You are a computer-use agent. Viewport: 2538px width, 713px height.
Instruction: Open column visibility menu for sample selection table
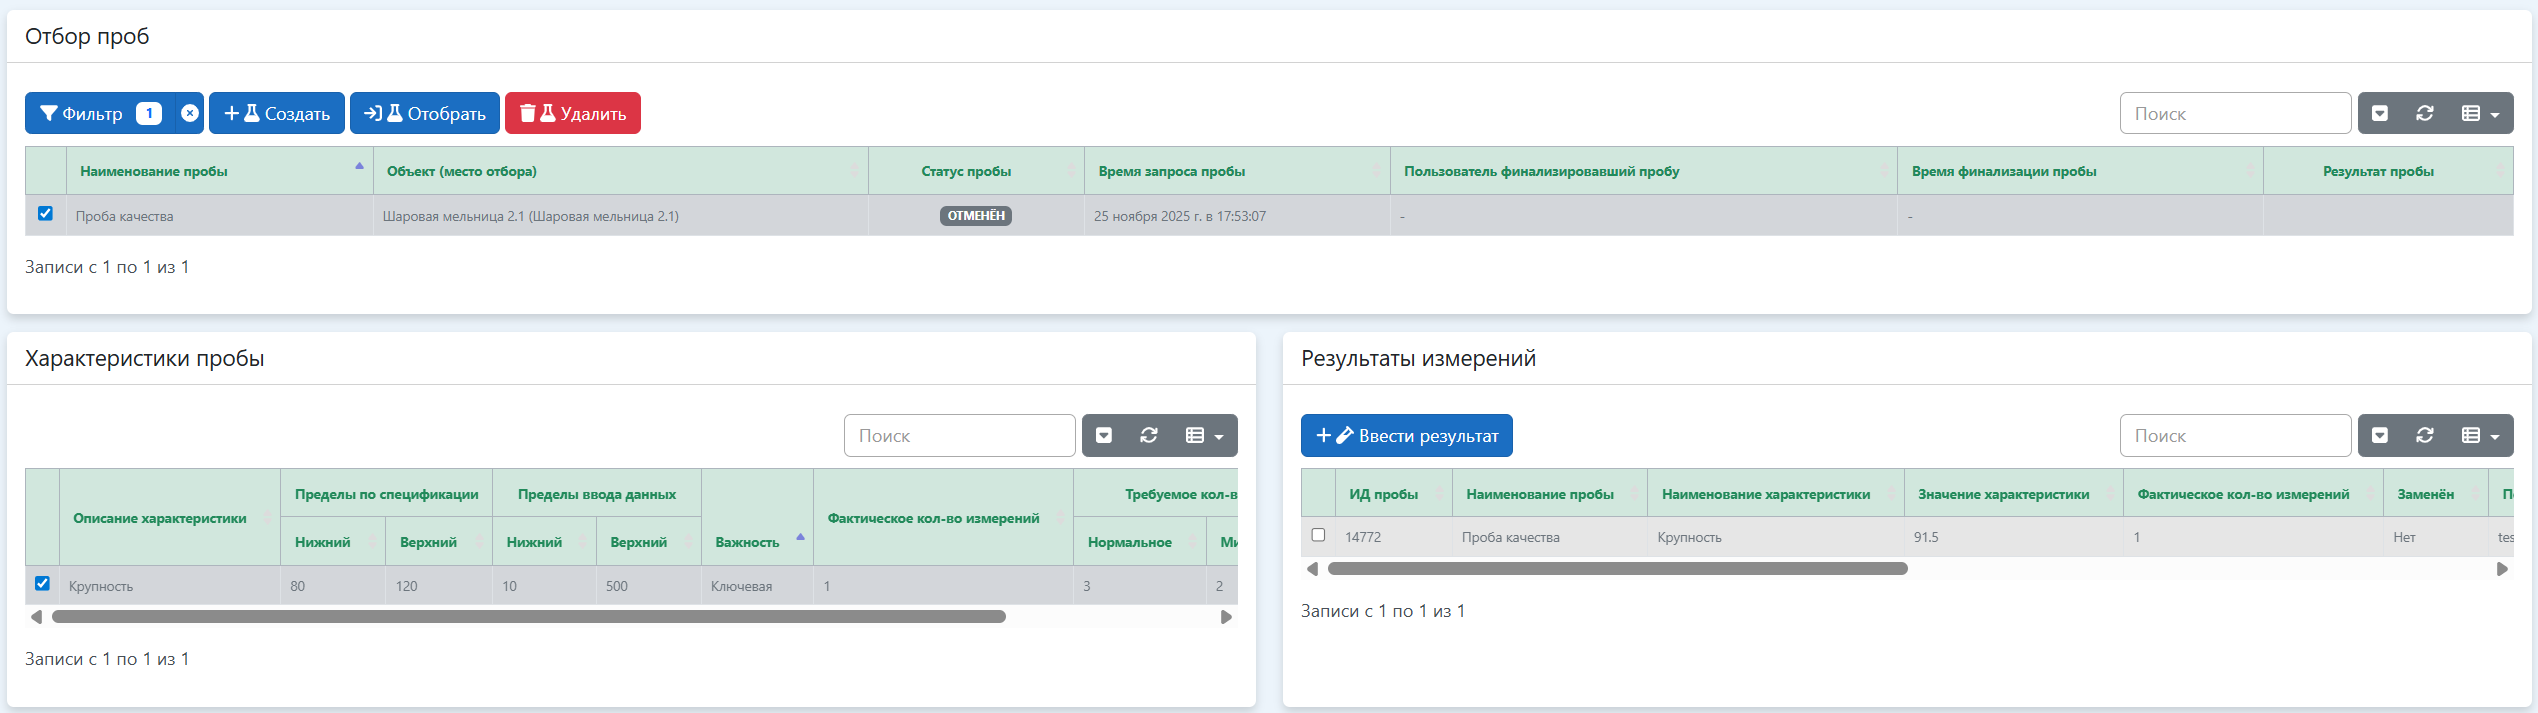click(2480, 113)
